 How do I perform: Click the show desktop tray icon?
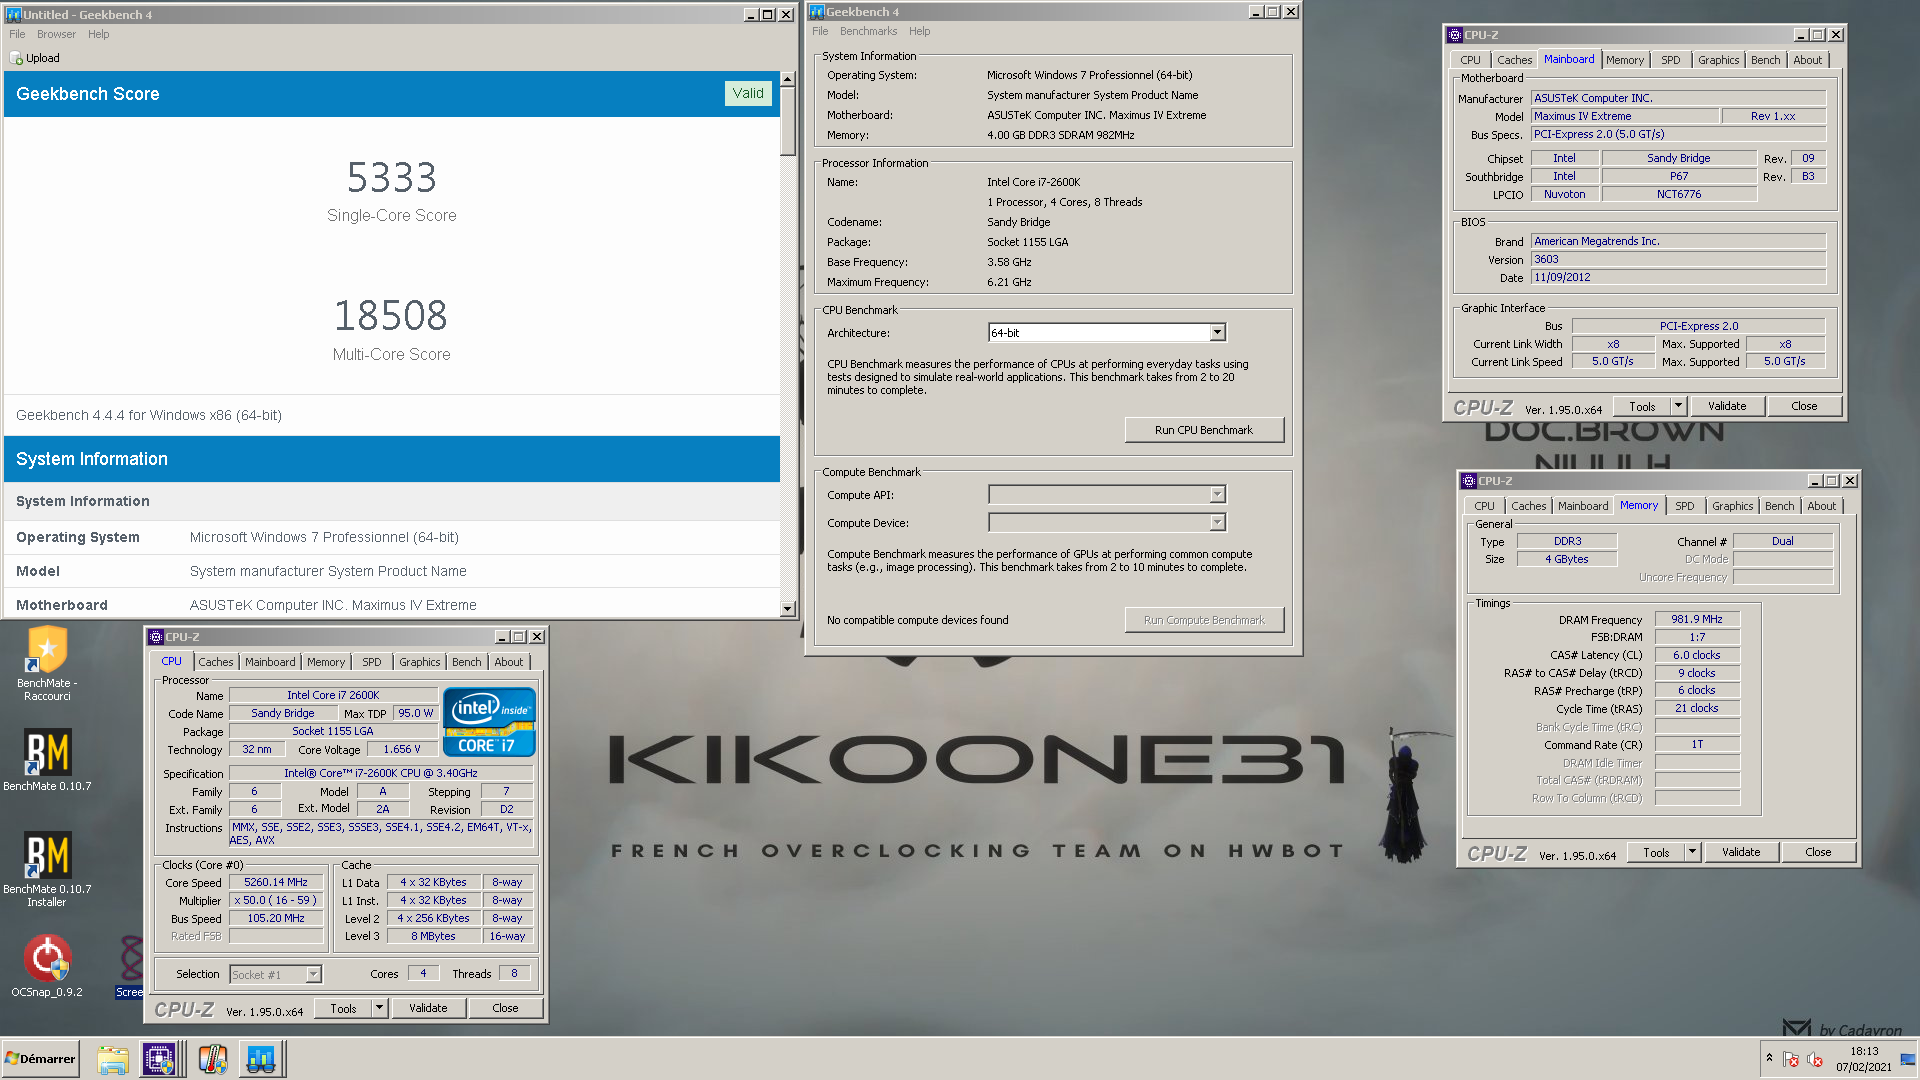click(1909, 1059)
